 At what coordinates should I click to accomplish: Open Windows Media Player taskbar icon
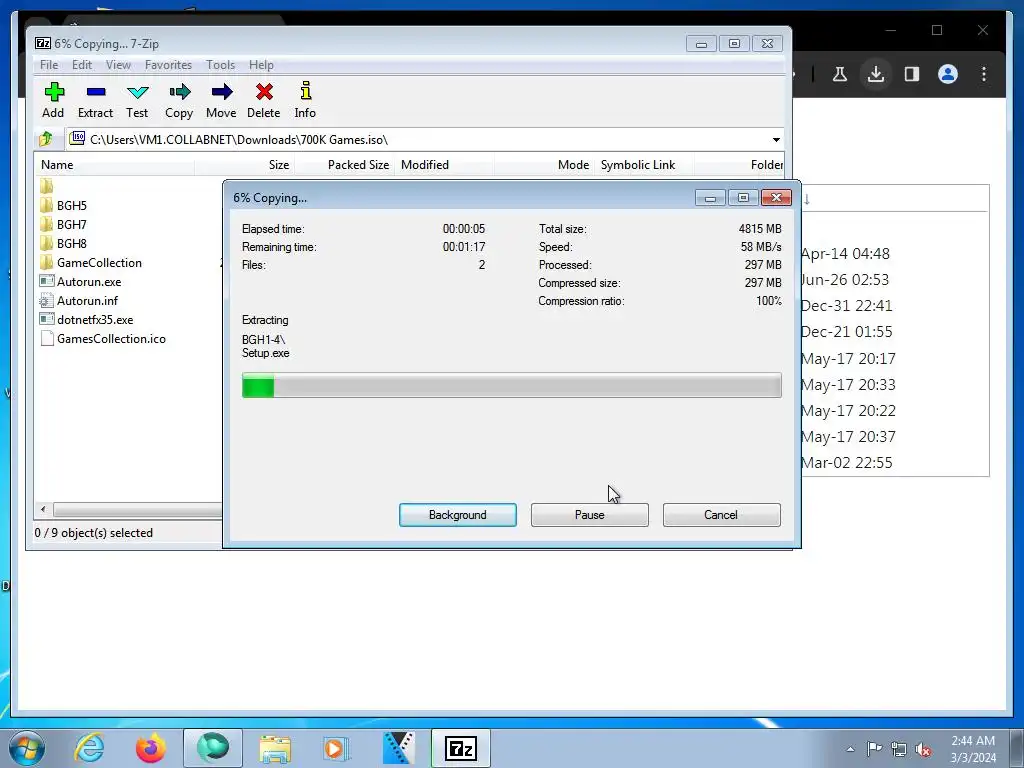[336, 748]
